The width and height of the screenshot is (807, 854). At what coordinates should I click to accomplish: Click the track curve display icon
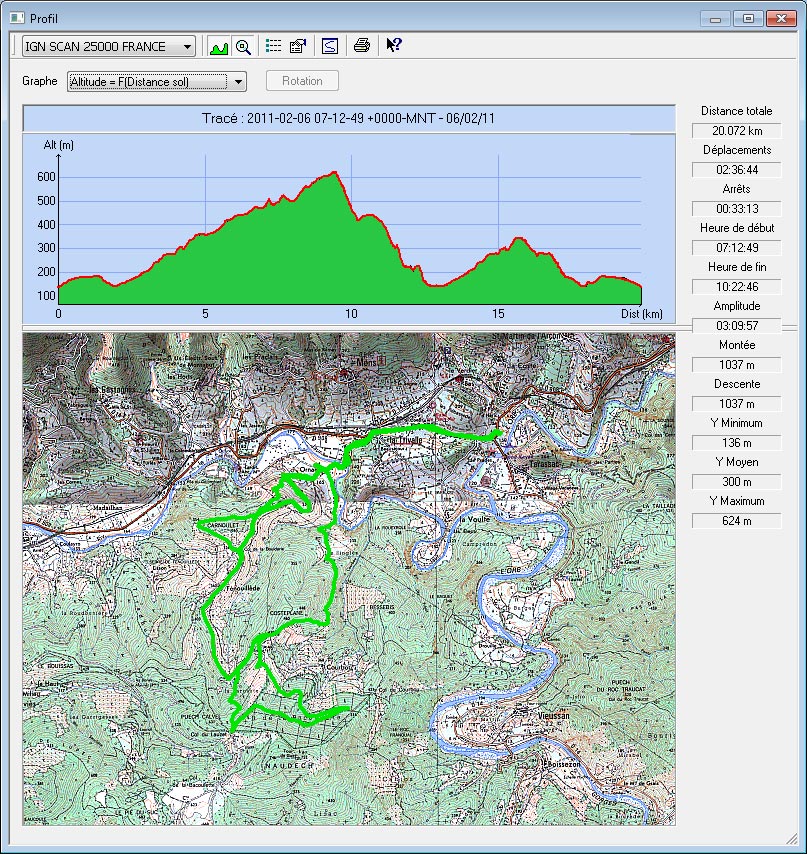click(x=330, y=46)
